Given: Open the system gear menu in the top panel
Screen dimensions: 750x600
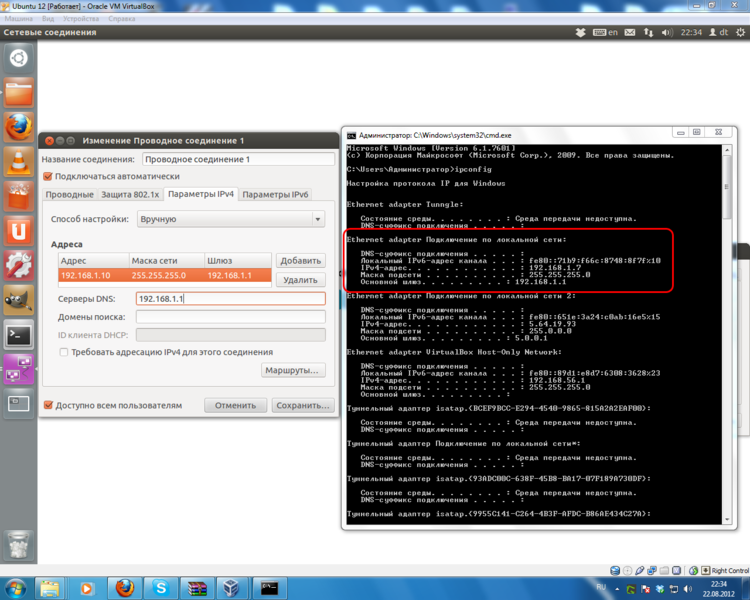Looking at the screenshot, I should pos(738,32).
